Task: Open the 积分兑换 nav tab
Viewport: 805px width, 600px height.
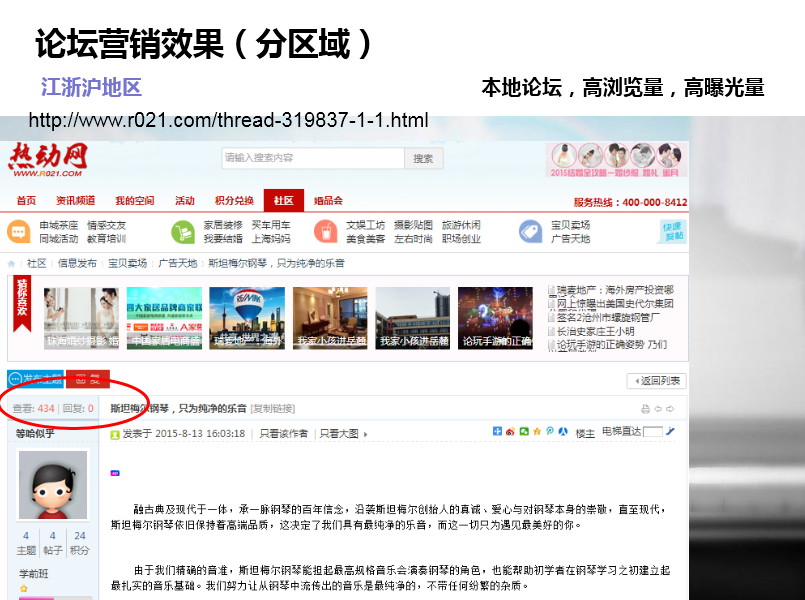Action: tap(234, 201)
